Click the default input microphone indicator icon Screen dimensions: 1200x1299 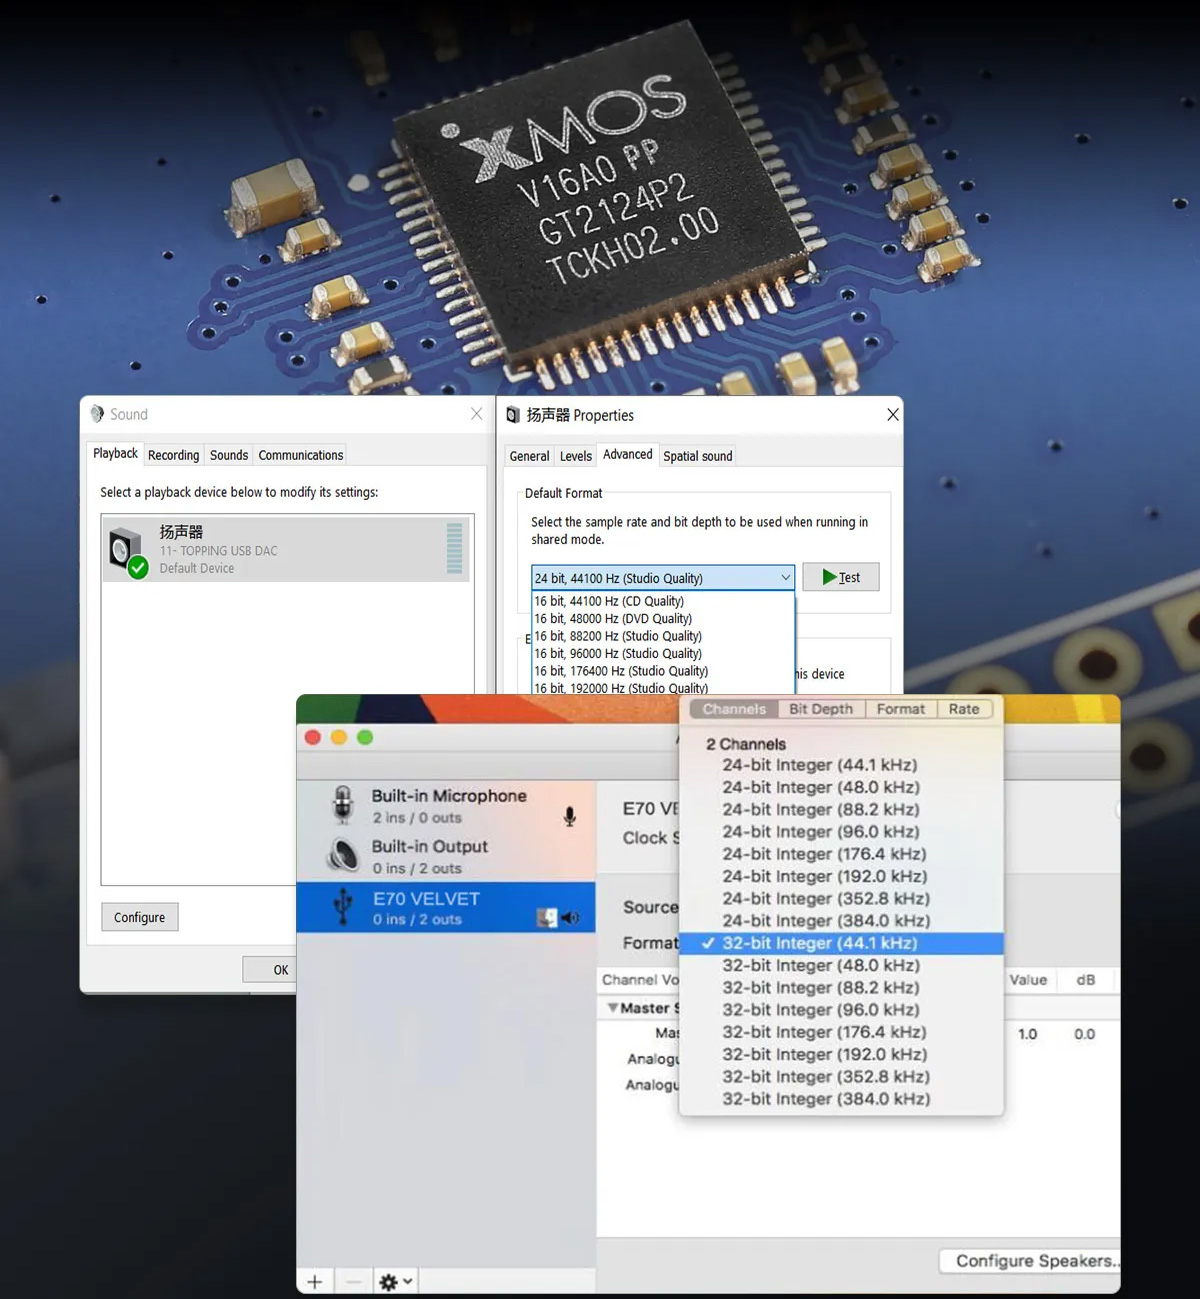tap(569, 816)
